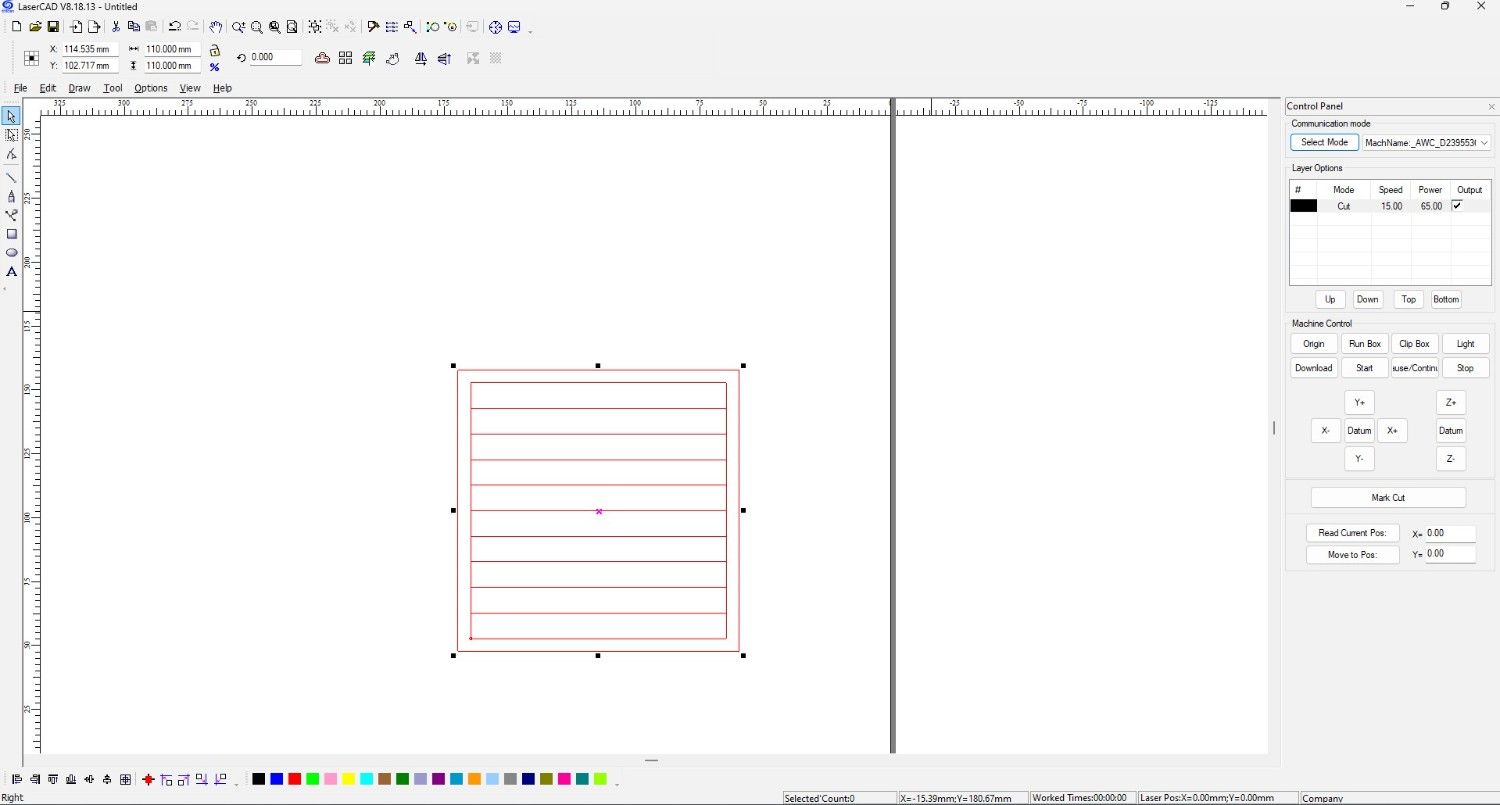Pick the yellow color swatch in the palette
Image resolution: width=1500 pixels, height=805 pixels.
(348, 779)
